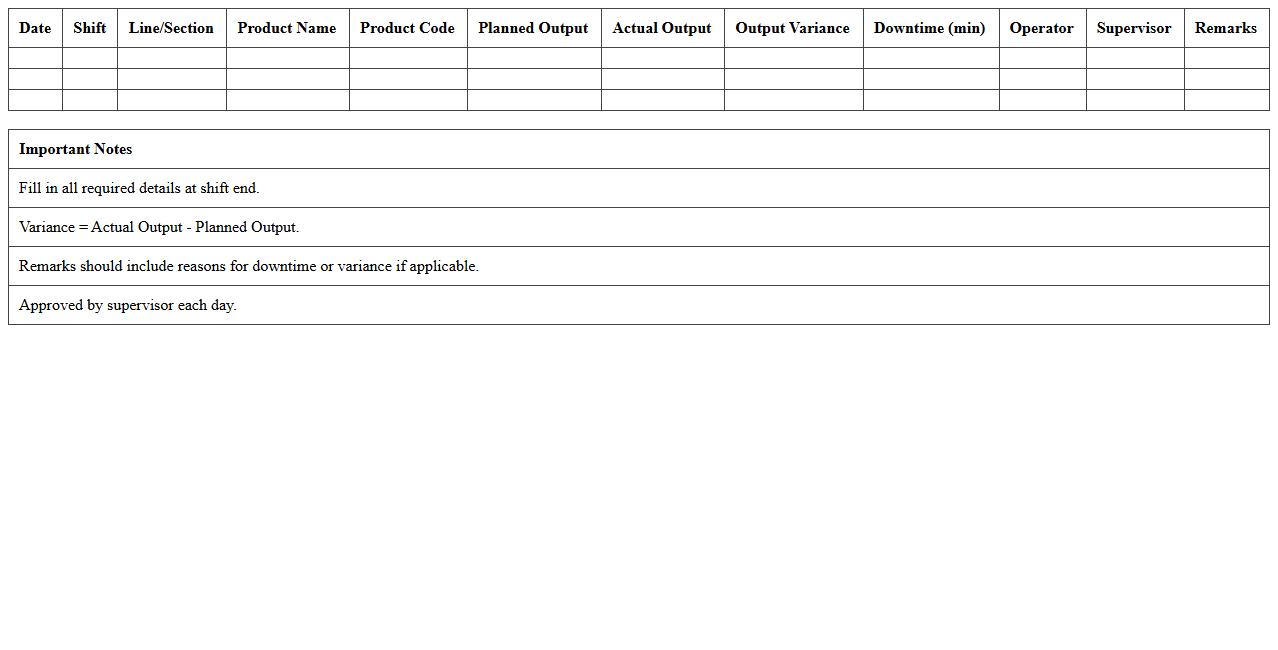This screenshot has width=1278, height=650.
Task: Select the Remarks column header
Action: click(1225, 28)
